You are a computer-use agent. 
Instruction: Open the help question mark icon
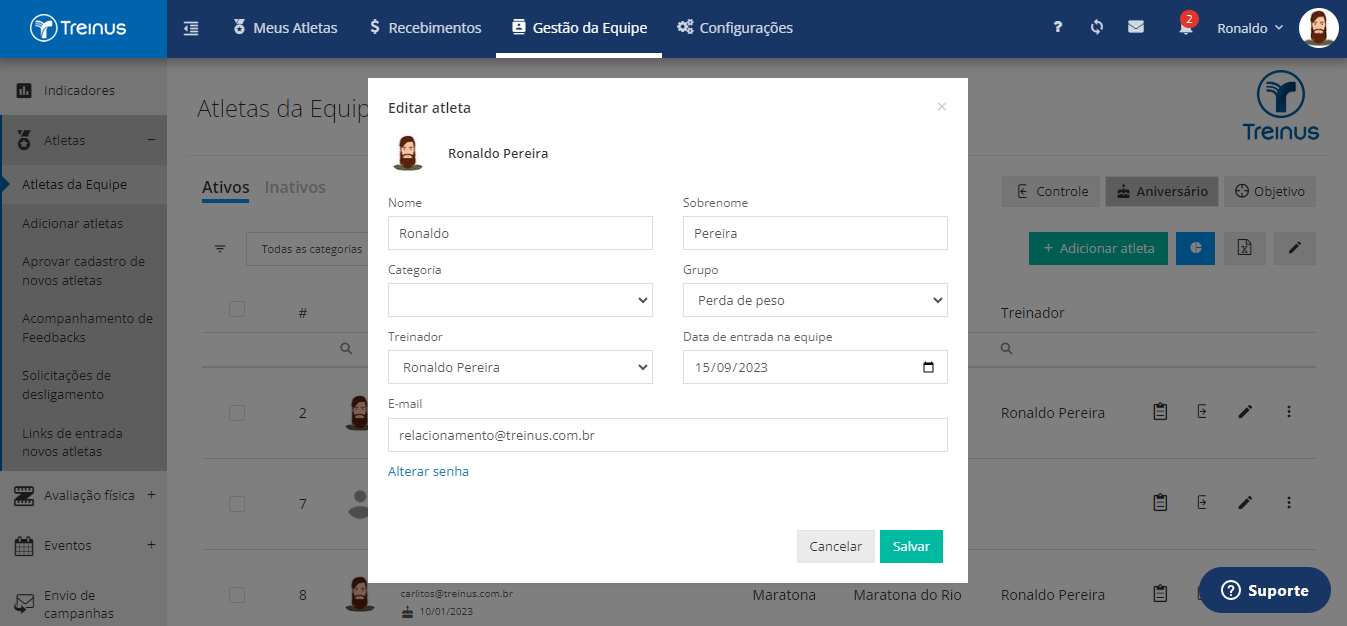coord(1058,28)
